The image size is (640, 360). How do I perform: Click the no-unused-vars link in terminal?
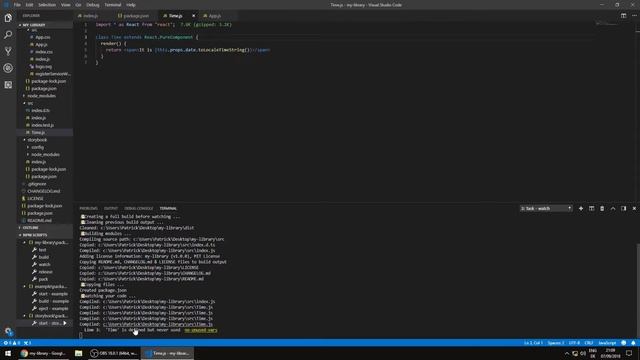[201, 330]
